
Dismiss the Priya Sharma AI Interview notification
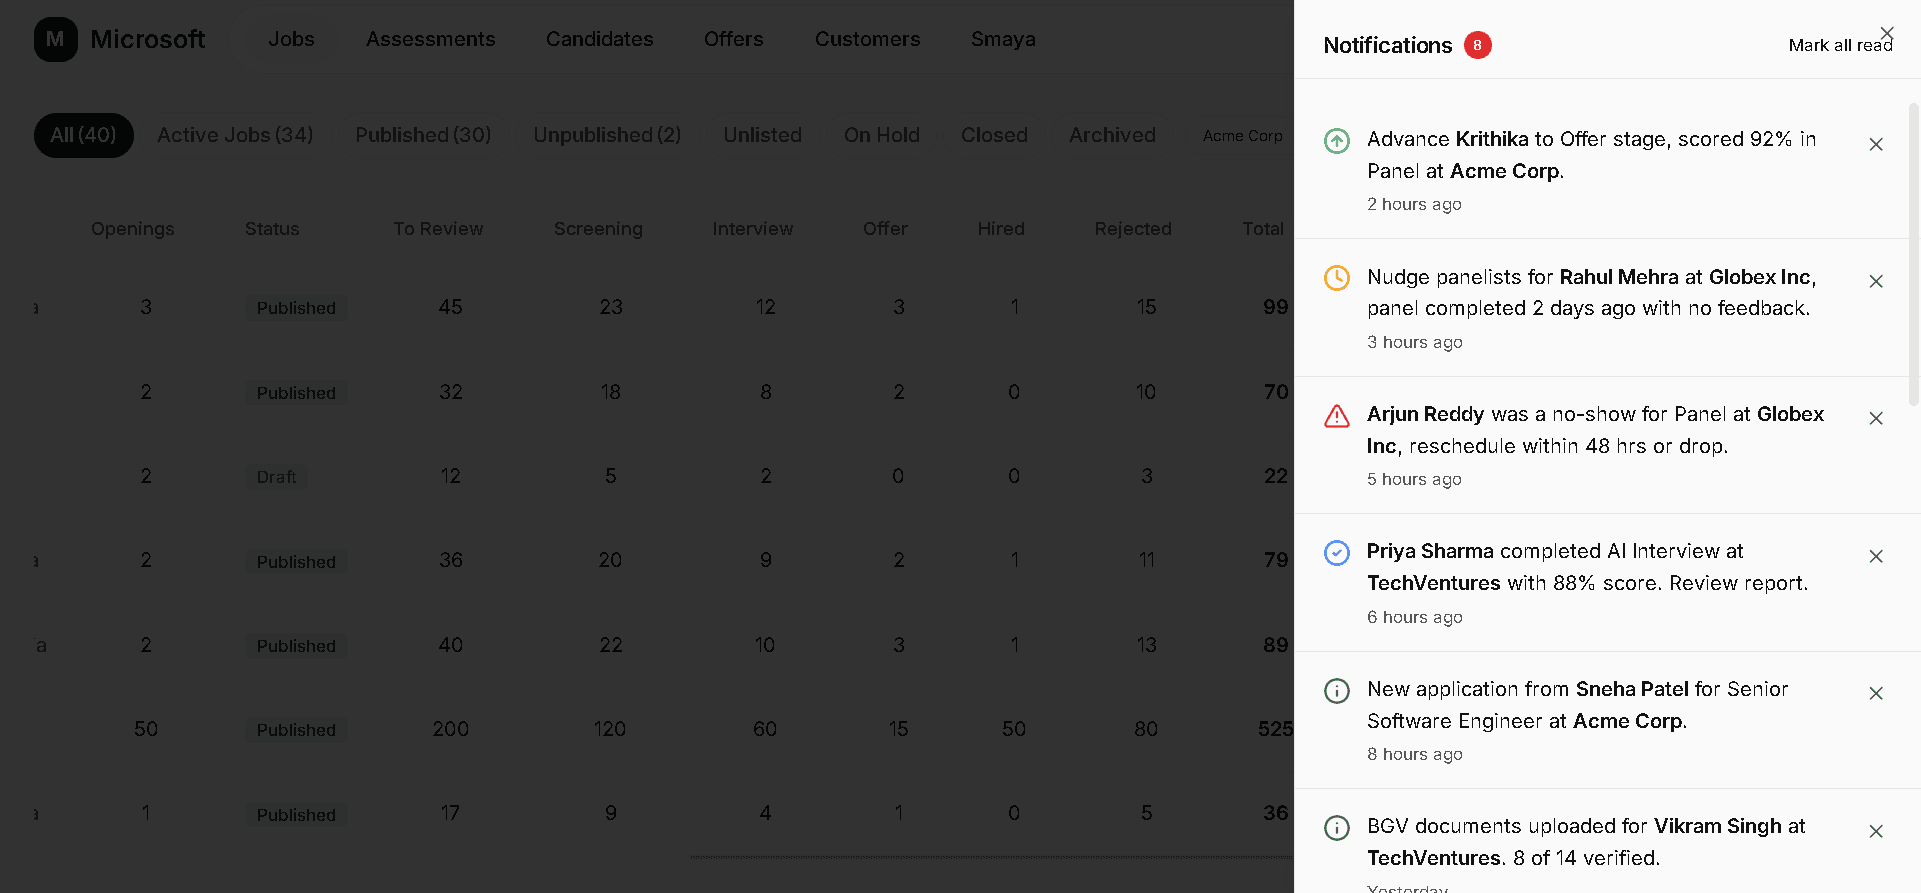tap(1875, 556)
